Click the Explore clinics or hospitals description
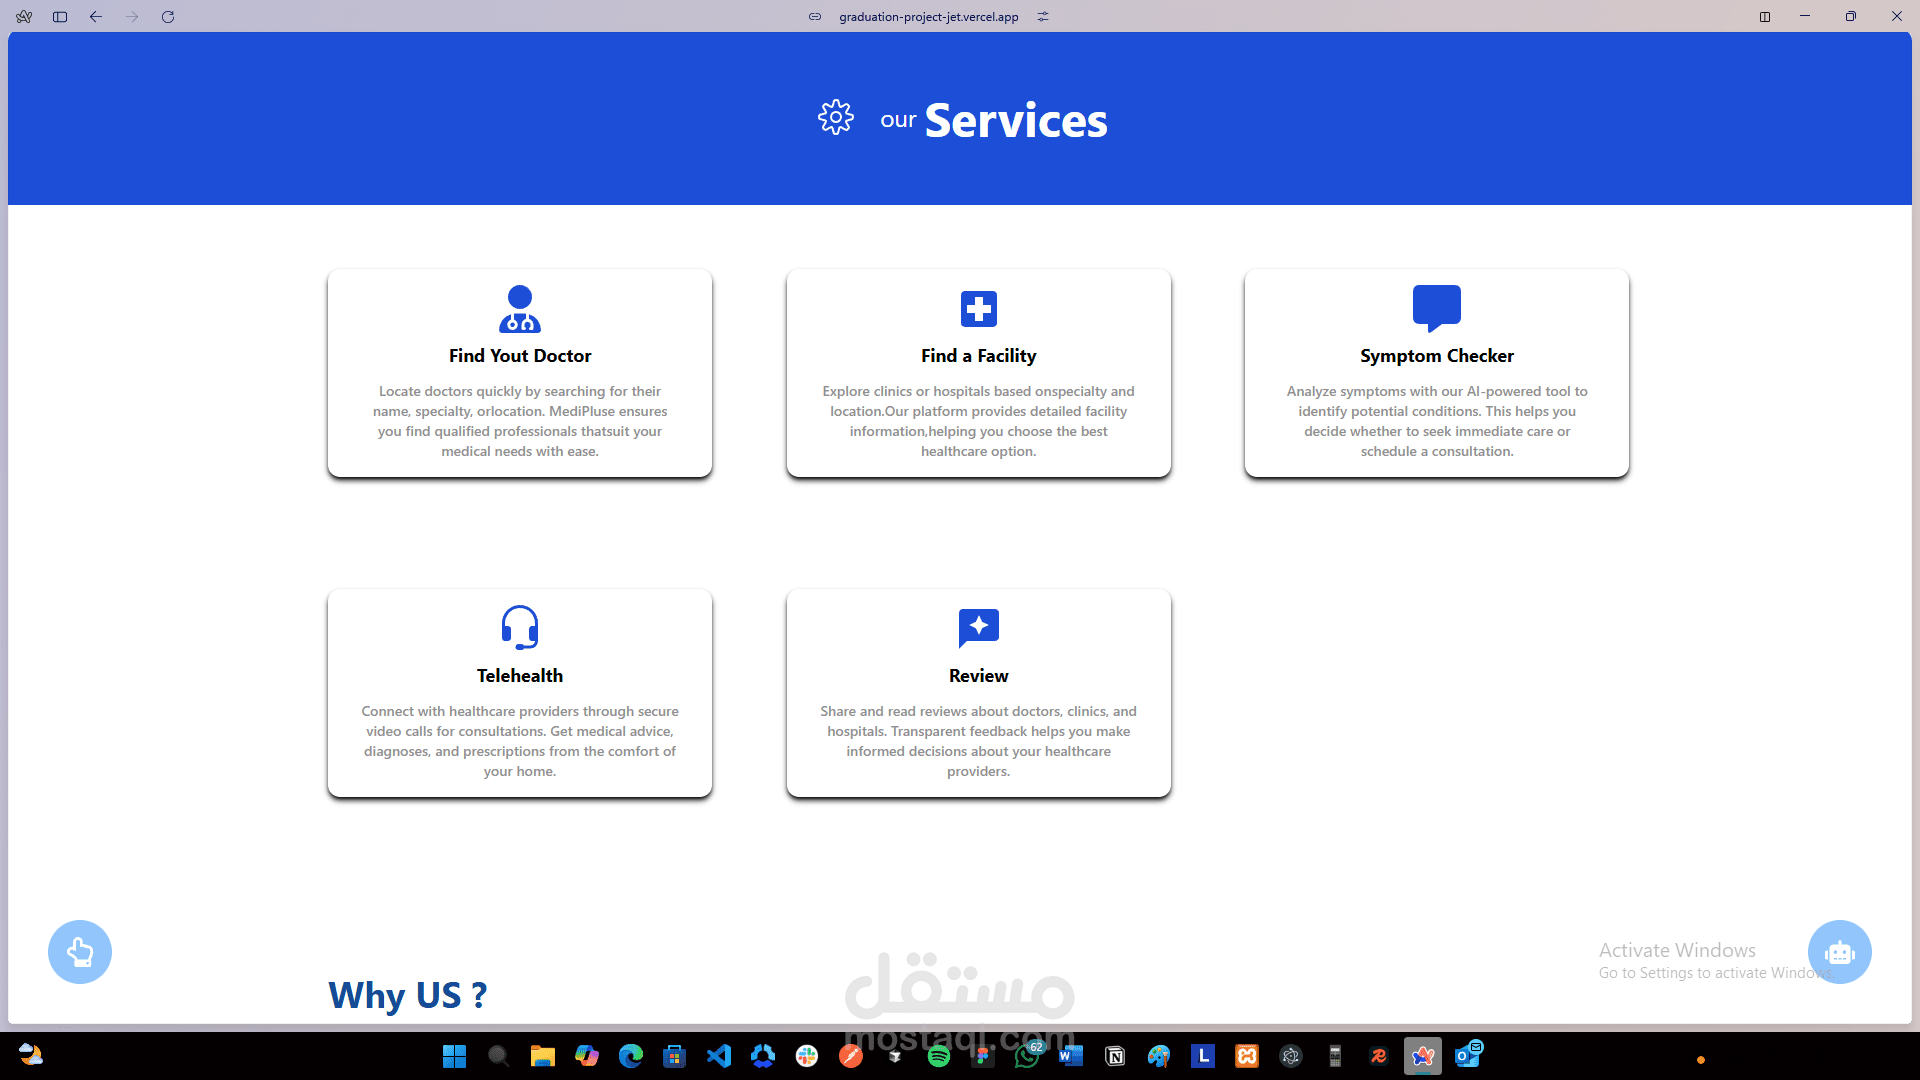Screen dimensions: 1920x1080 click(x=979, y=421)
